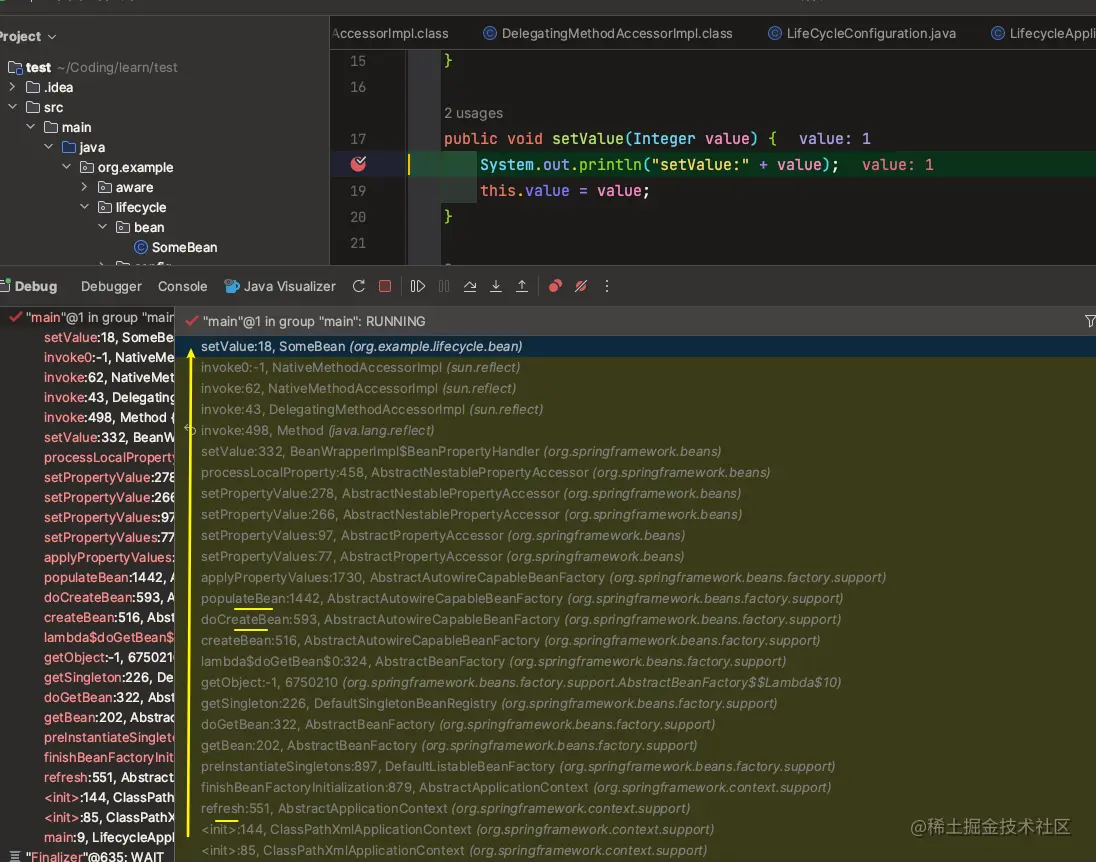This screenshot has height=862, width=1096.
Task: Open DelegatingMethodAccessorImpl.class editor tab
Action: pyautogui.click(x=608, y=34)
